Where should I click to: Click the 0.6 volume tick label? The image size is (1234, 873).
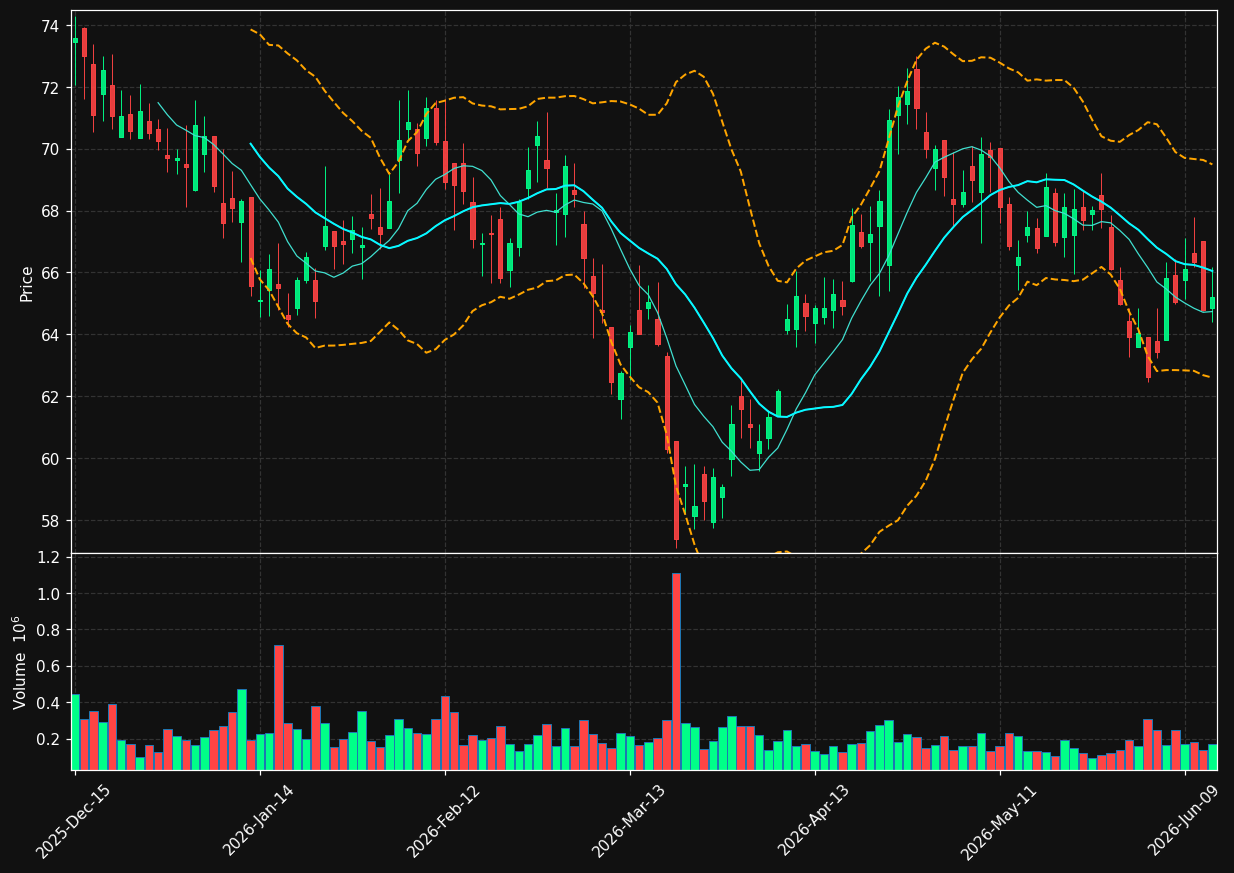48,666
